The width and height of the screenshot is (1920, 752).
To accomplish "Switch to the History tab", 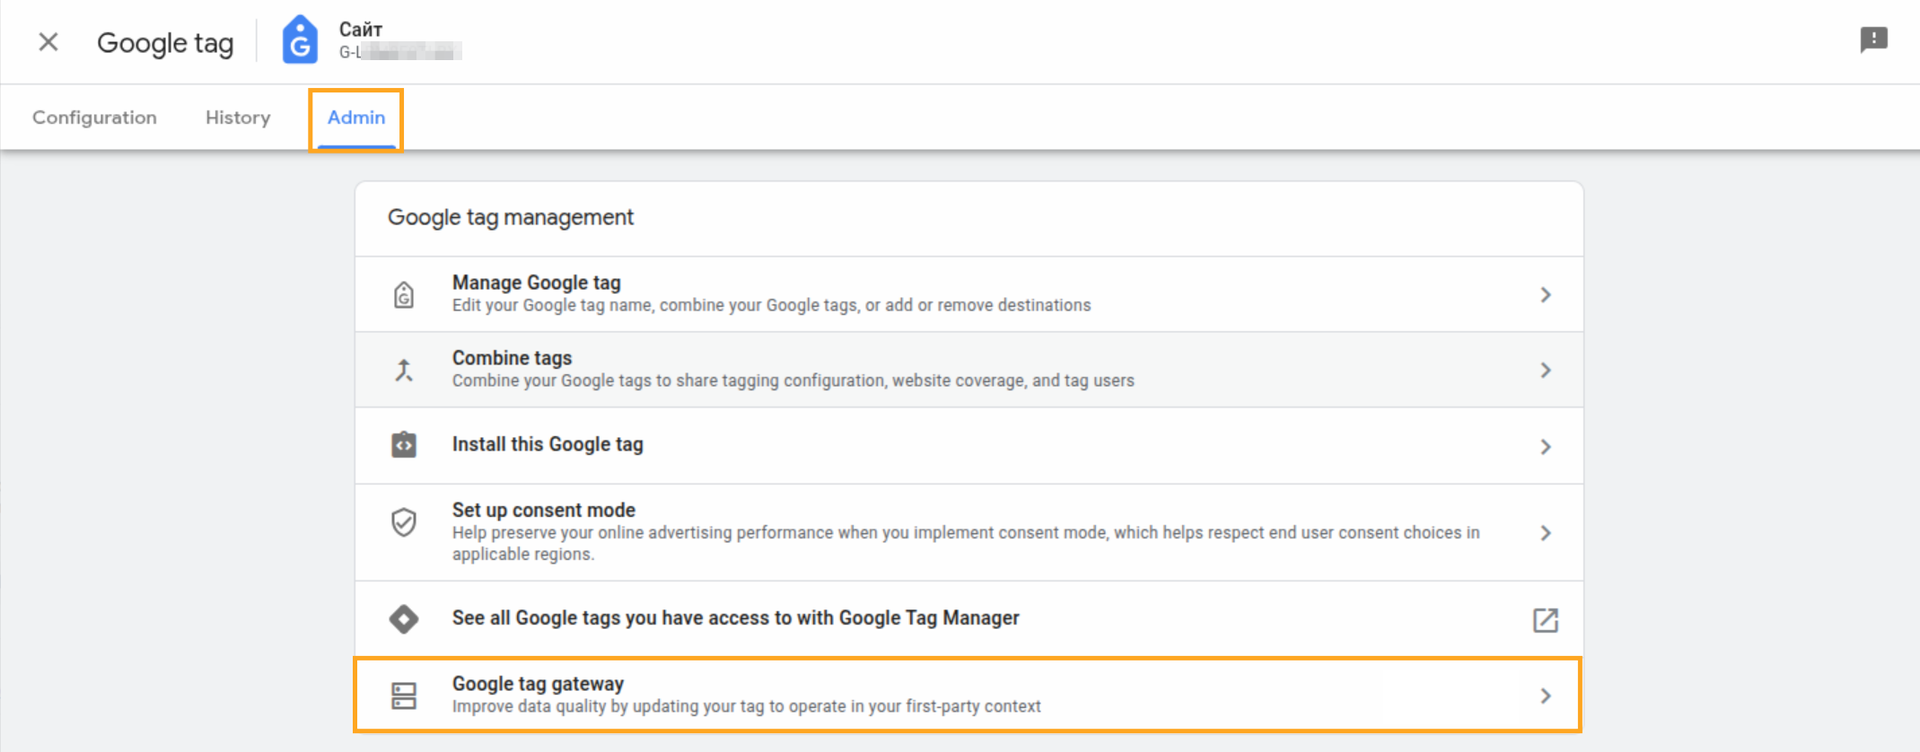I will [238, 117].
